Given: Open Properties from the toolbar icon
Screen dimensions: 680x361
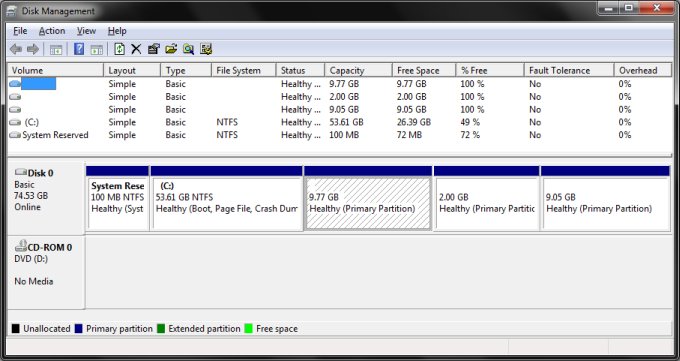Looking at the screenshot, I should pos(154,49).
